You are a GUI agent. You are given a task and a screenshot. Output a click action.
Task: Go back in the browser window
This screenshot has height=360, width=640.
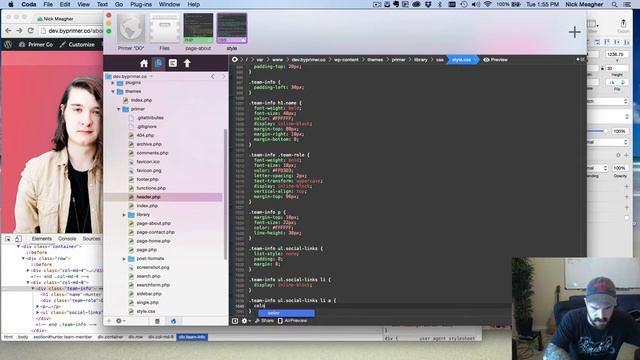pos(8,31)
